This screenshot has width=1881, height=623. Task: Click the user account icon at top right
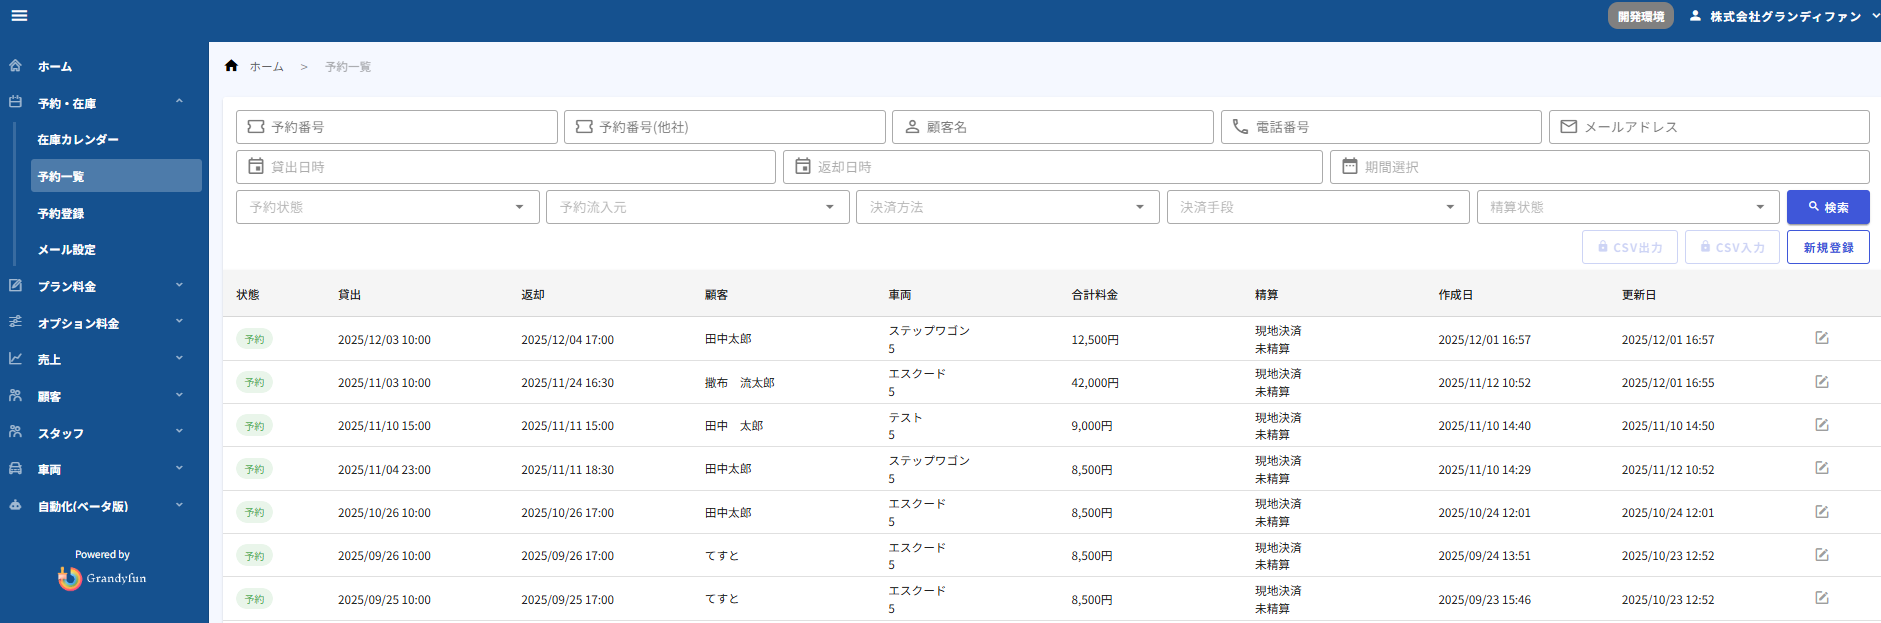(x=1695, y=16)
